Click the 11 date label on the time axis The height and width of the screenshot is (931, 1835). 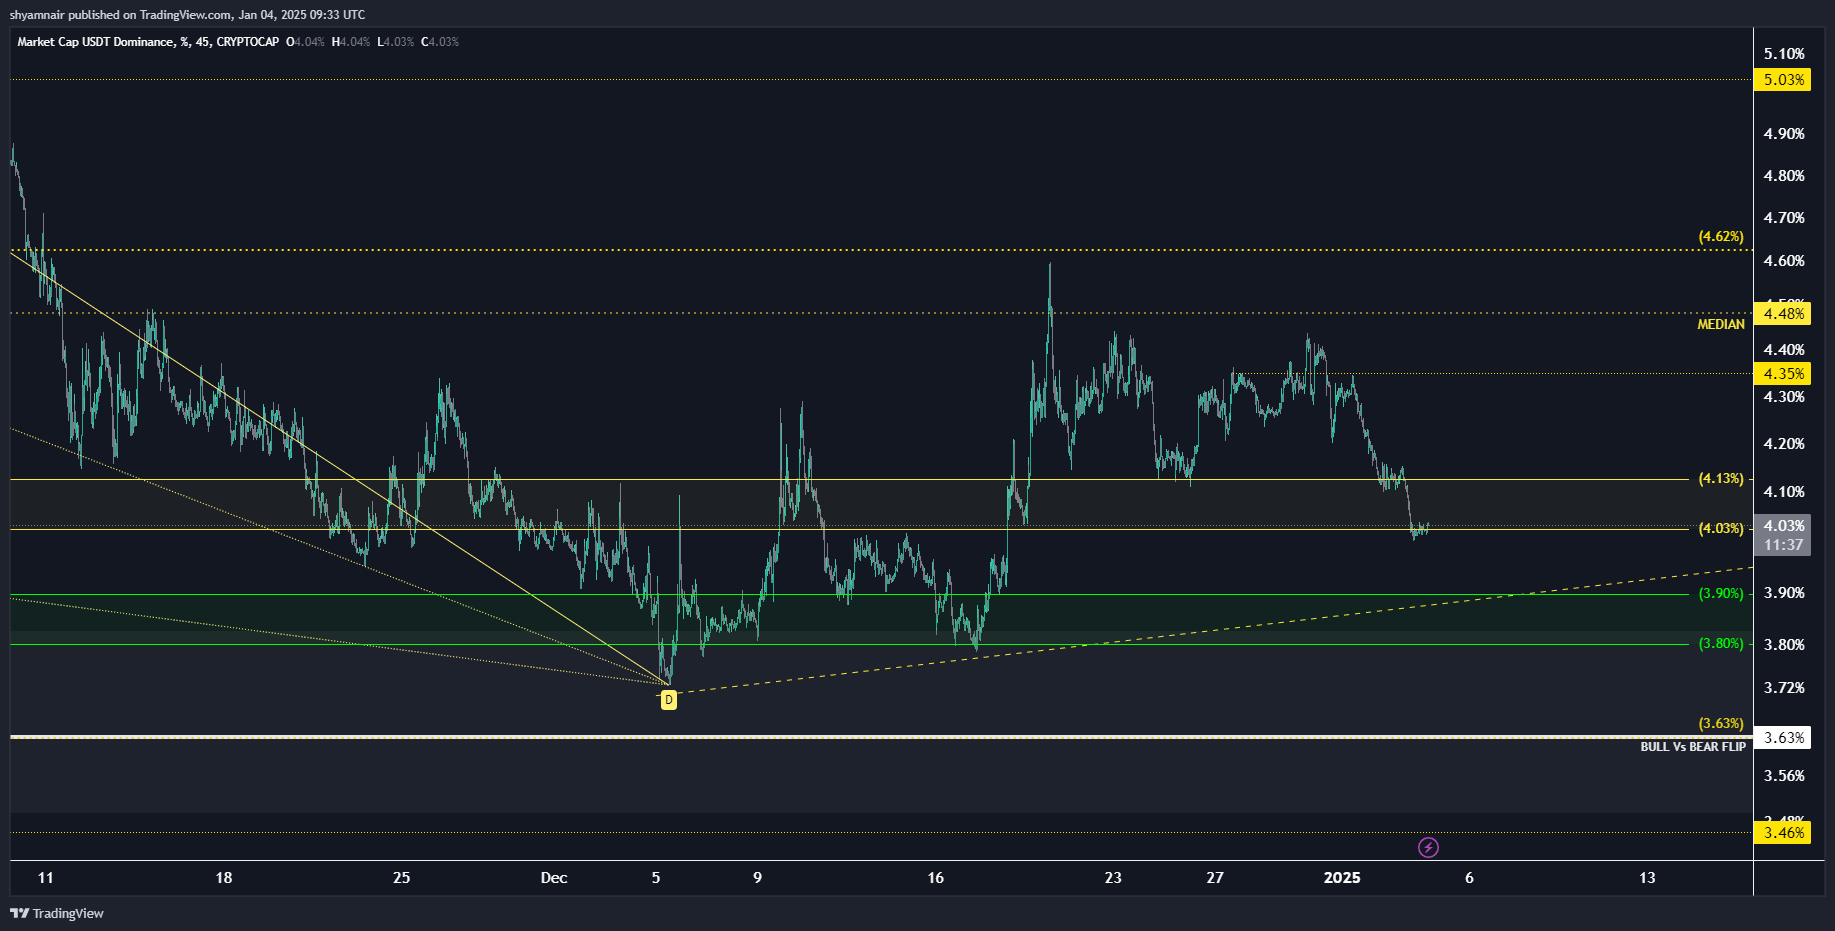[46, 878]
